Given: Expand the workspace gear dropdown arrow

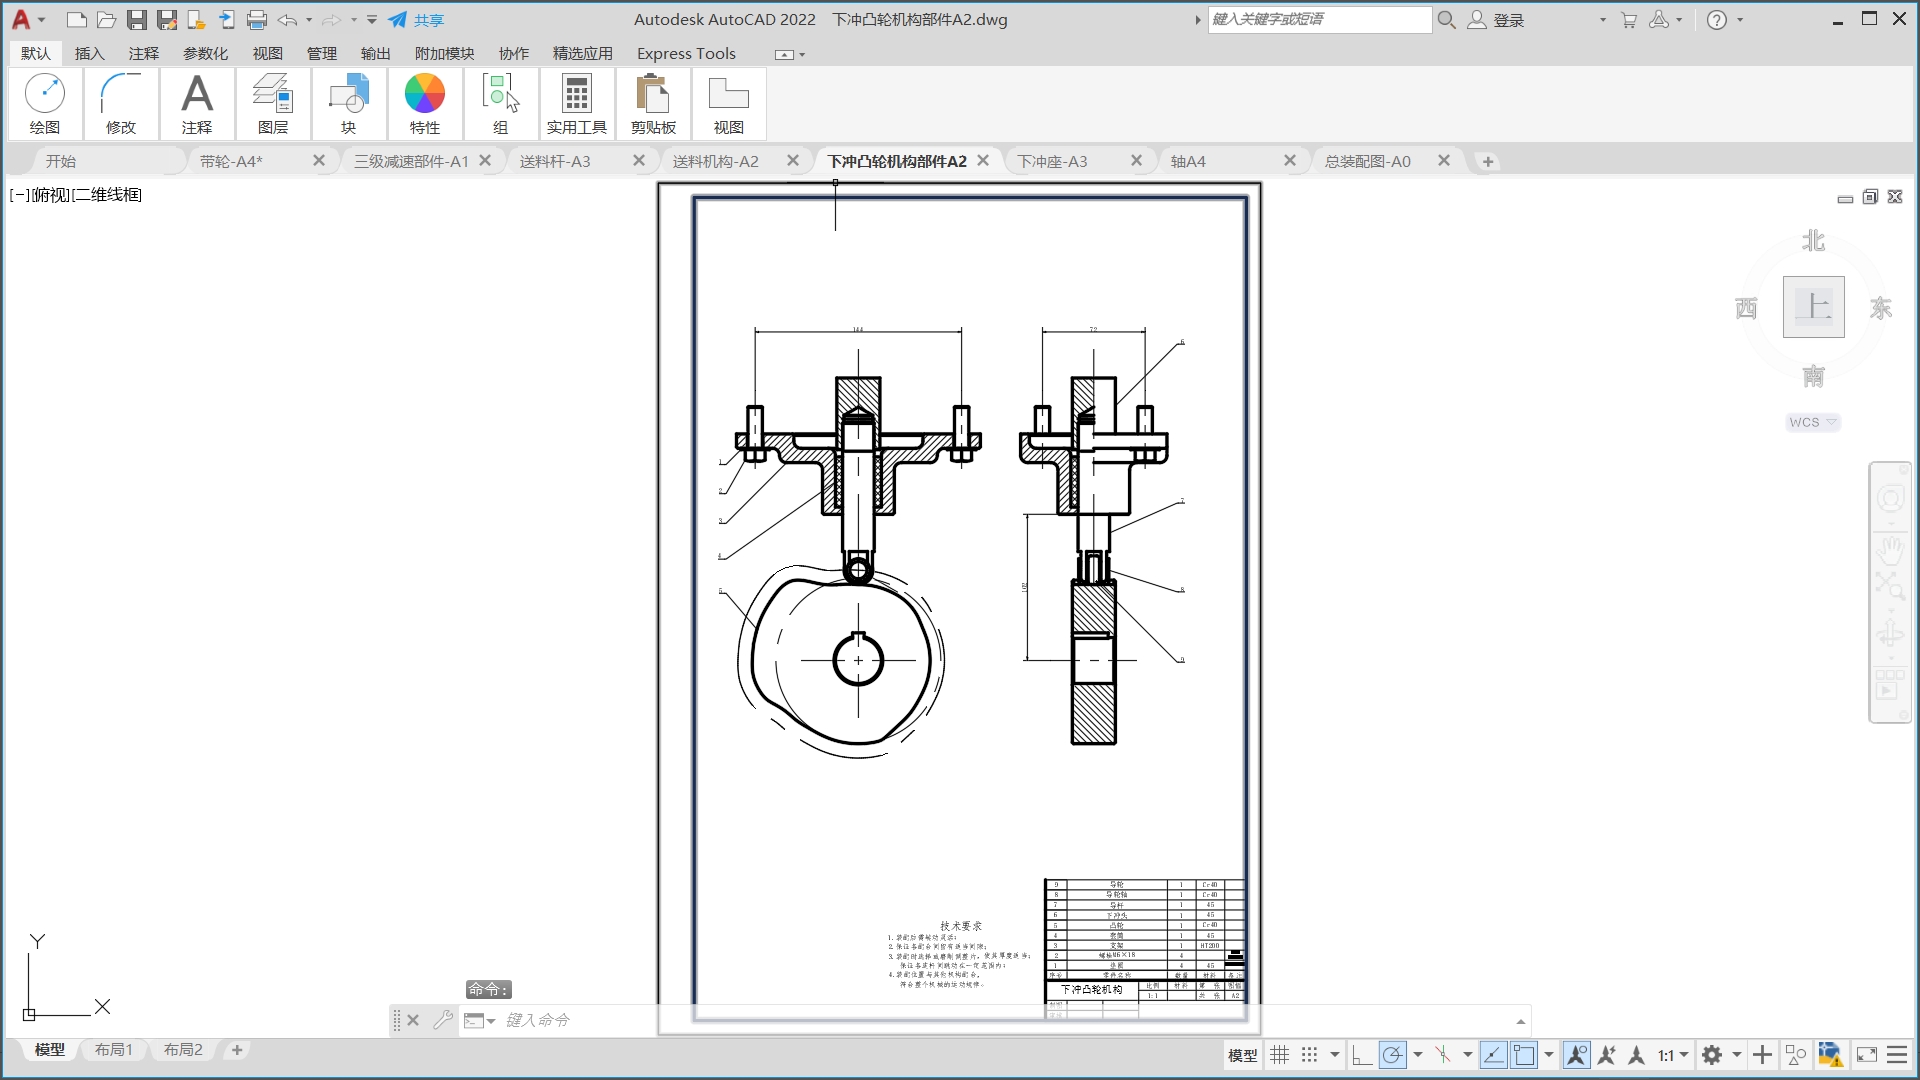Looking at the screenshot, I should (x=1737, y=1055).
